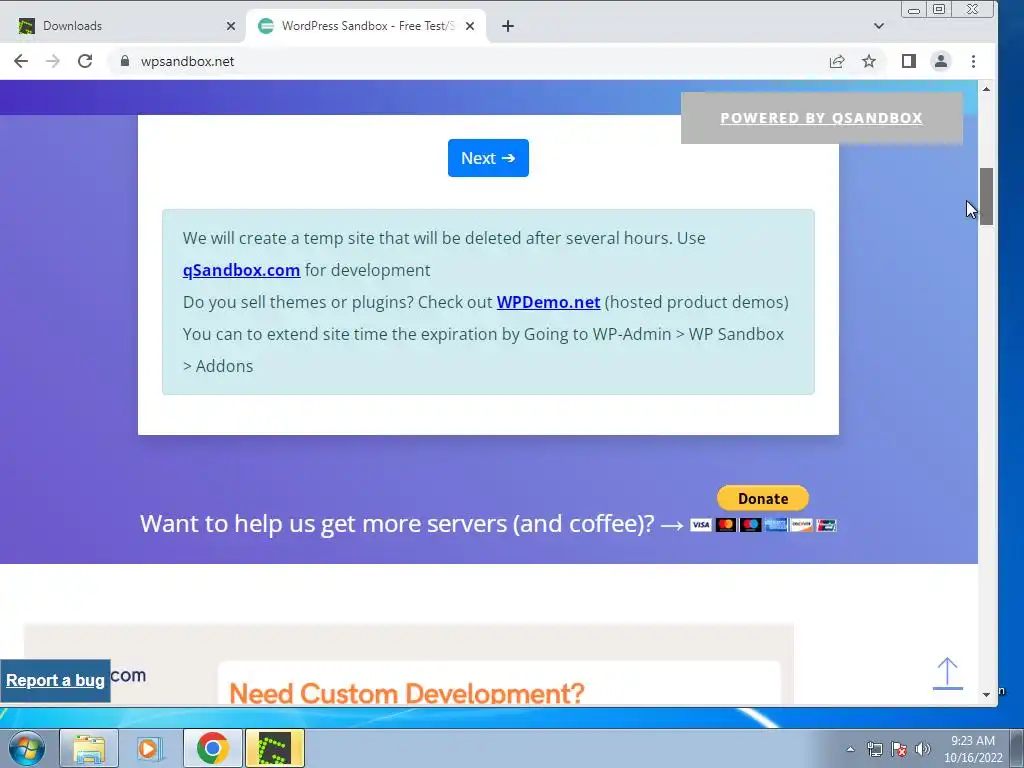Open Windows Explorer from taskbar

pyautogui.click(x=89, y=748)
